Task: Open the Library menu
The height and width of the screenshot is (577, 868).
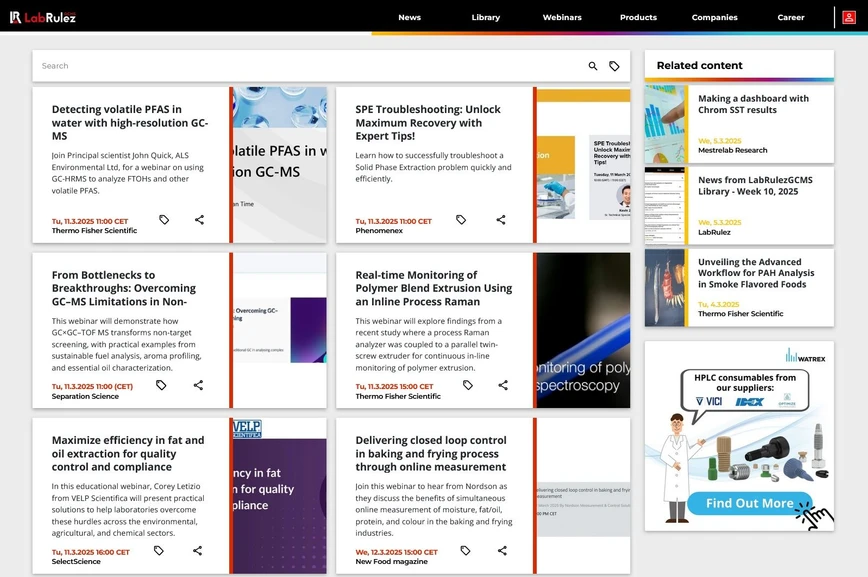Action: click(x=485, y=17)
